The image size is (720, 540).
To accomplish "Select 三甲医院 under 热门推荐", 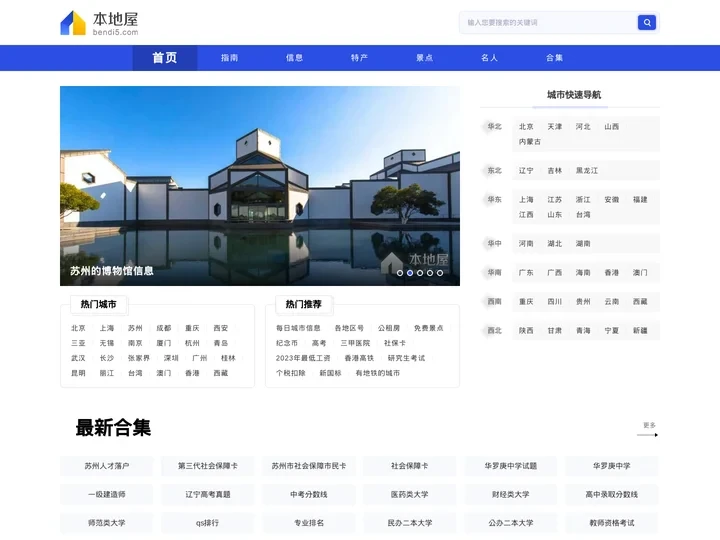I will (355, 343).
